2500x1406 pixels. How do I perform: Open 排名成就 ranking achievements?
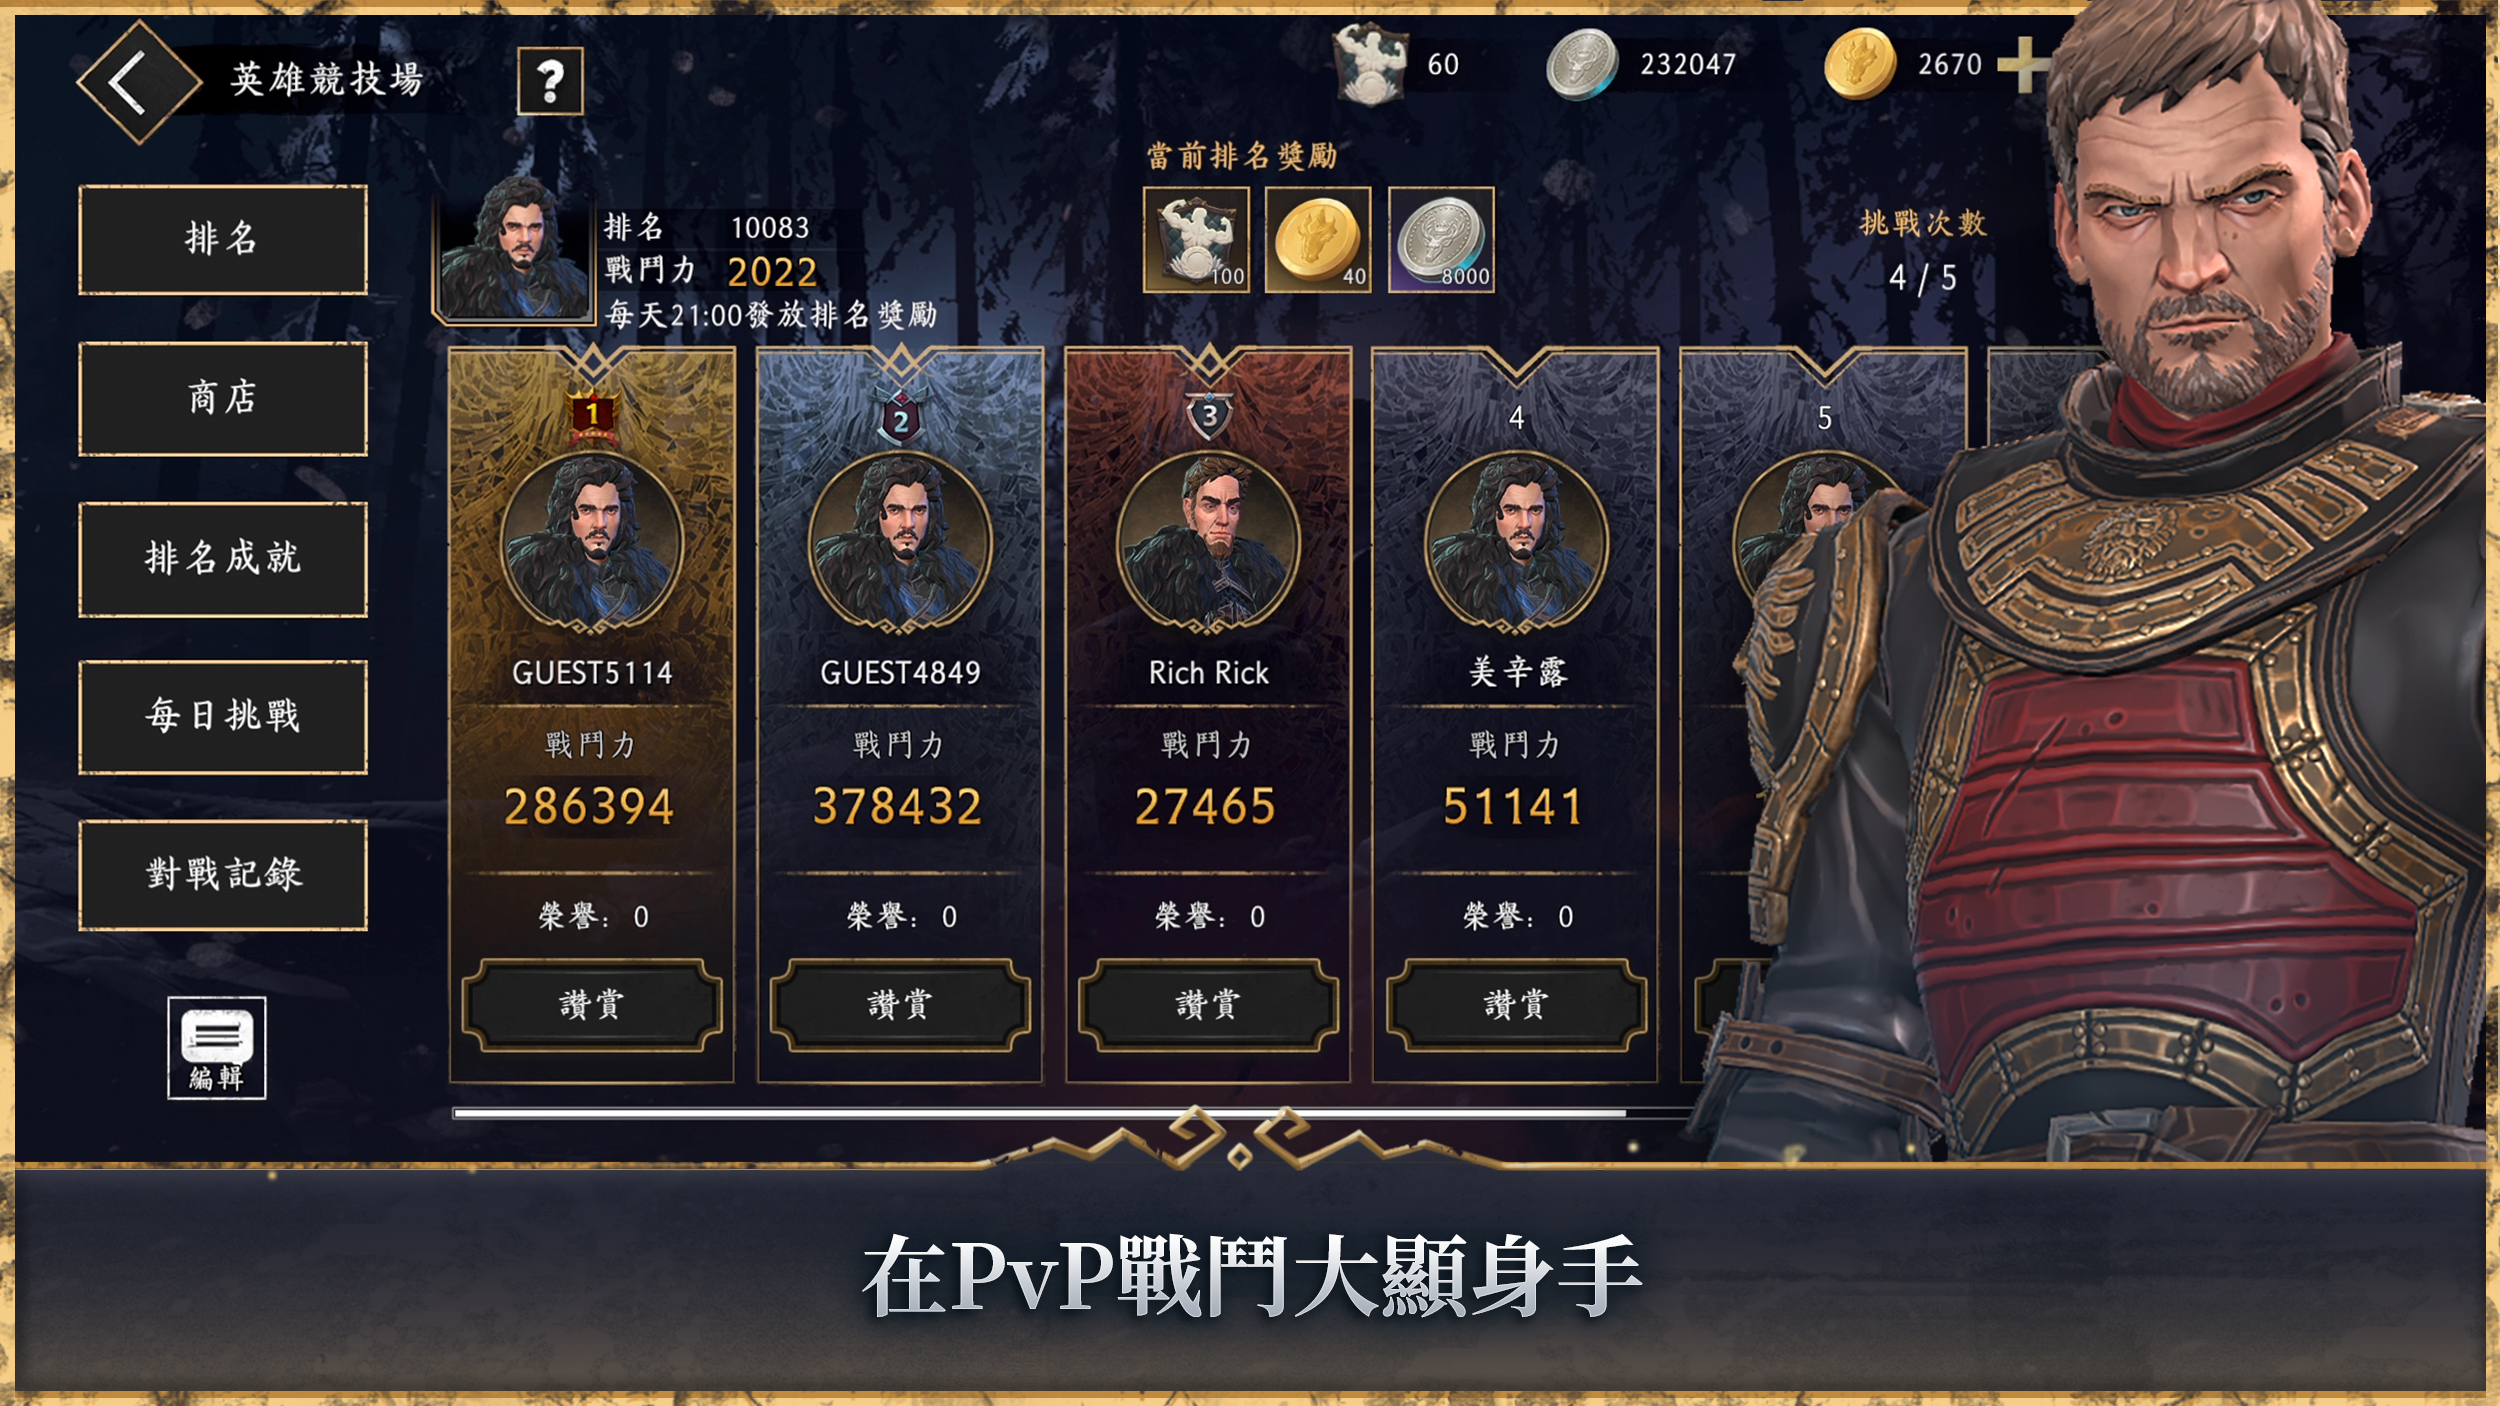(223, 559)
